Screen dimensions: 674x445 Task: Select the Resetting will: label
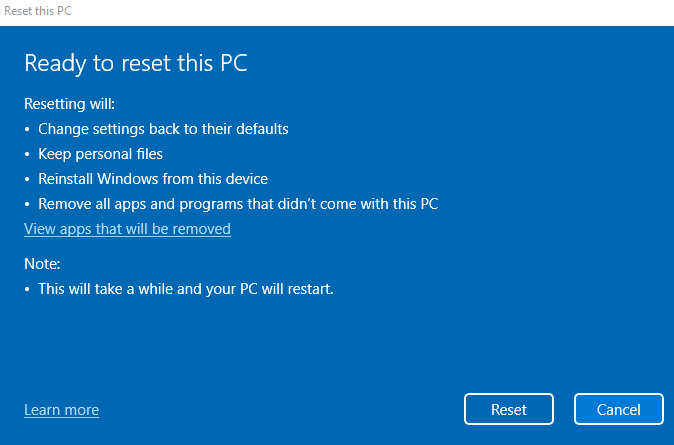[71, 103]
